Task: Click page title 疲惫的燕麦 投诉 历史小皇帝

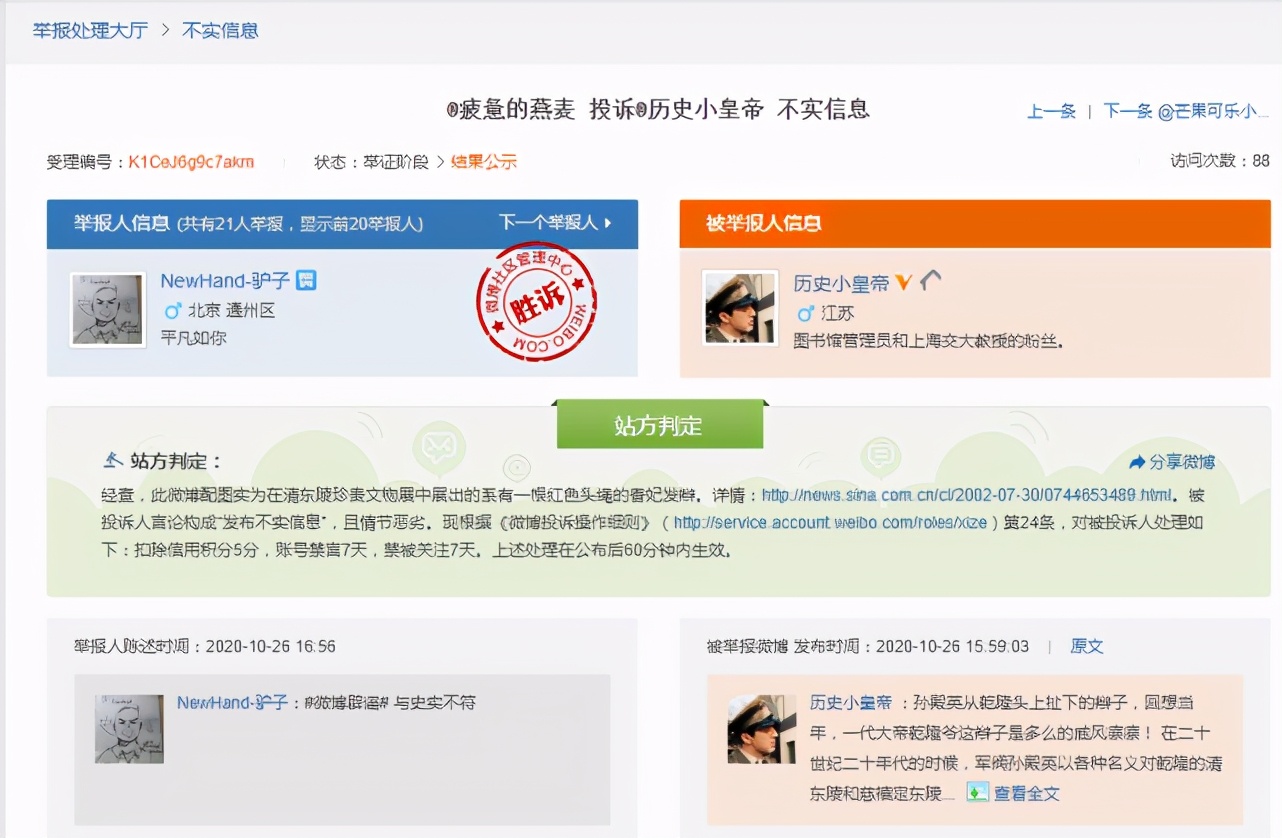Action: point(658,109)
